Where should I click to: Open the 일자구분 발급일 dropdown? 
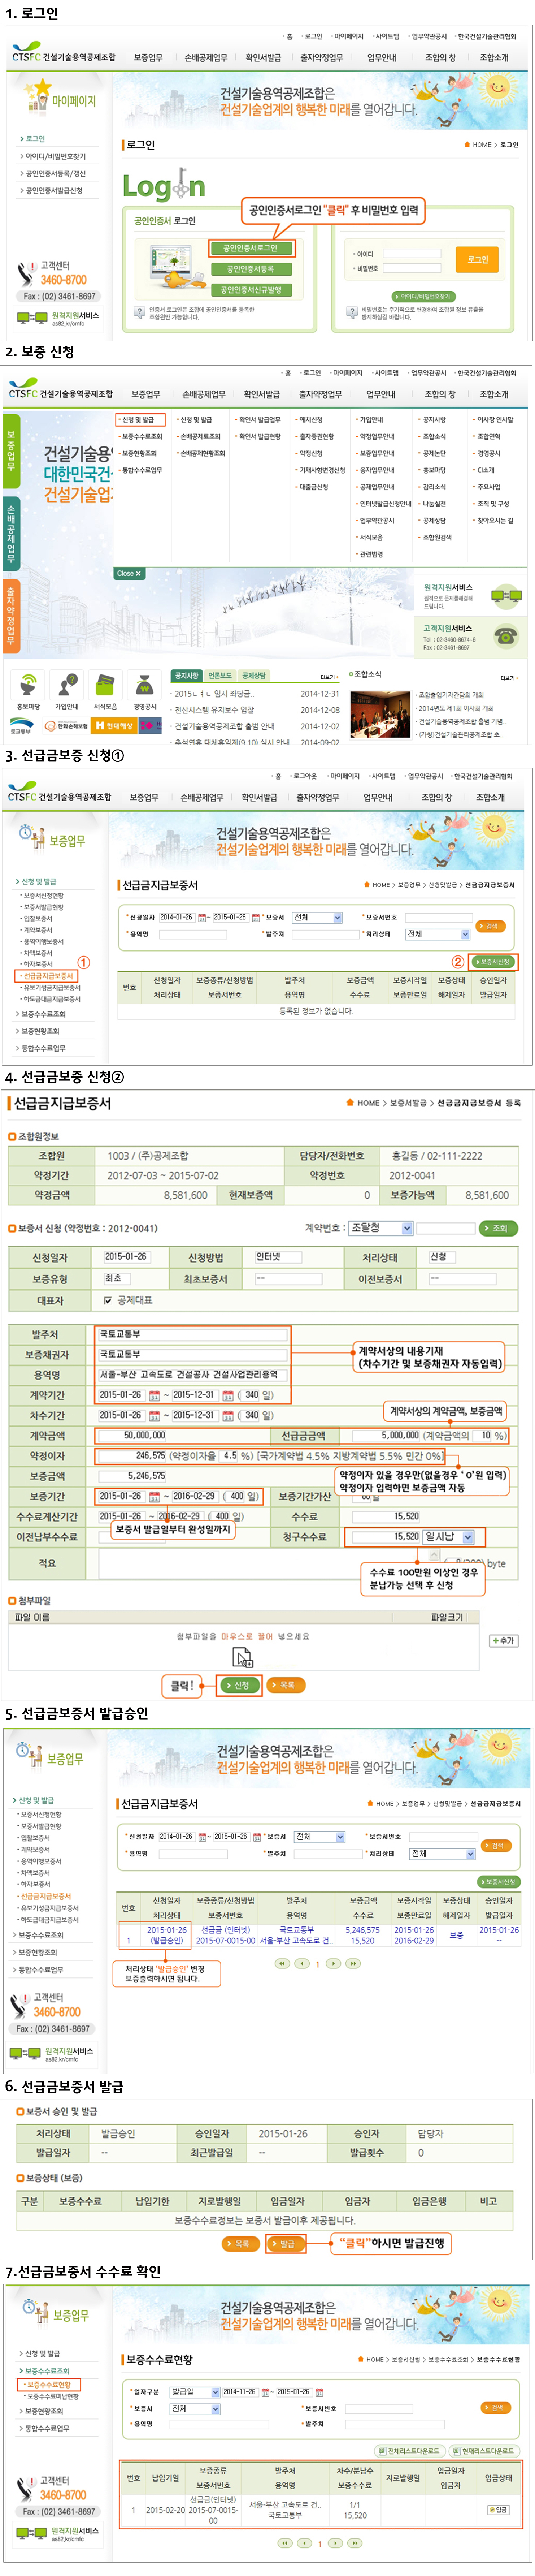tap(195, 2392)
